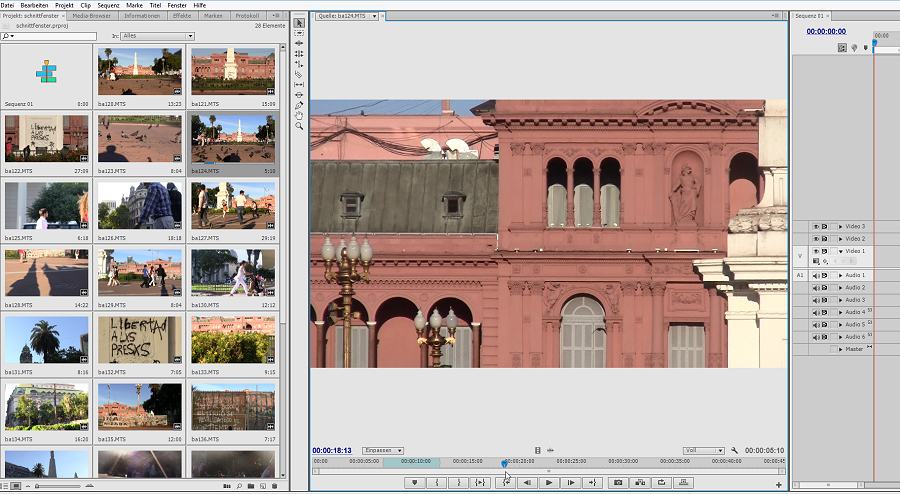Click the Sequenz 01 timecode 00:00:00:00
Image resolution: width=900 pixels, height=494 pixels.
coord(826,32)
